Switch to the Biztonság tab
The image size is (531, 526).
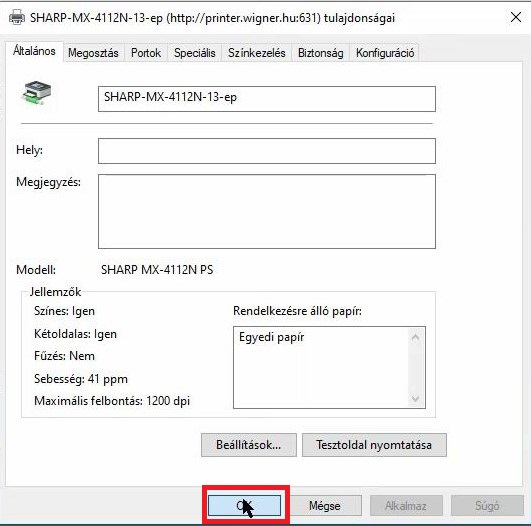320,53
